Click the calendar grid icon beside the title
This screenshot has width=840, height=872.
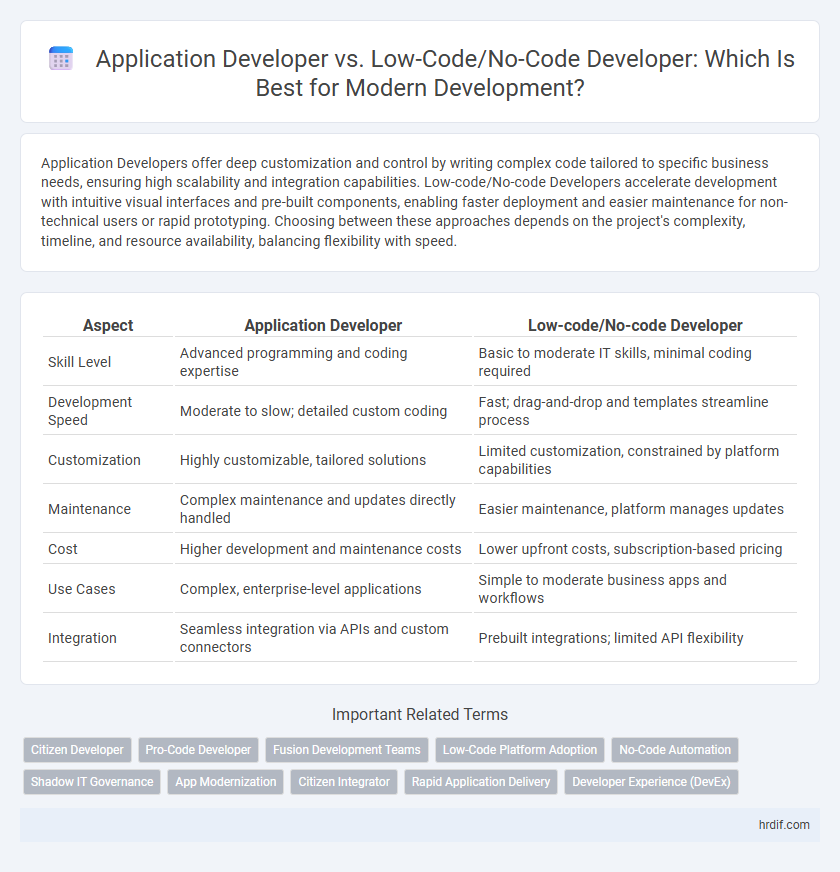click(61, 59)
